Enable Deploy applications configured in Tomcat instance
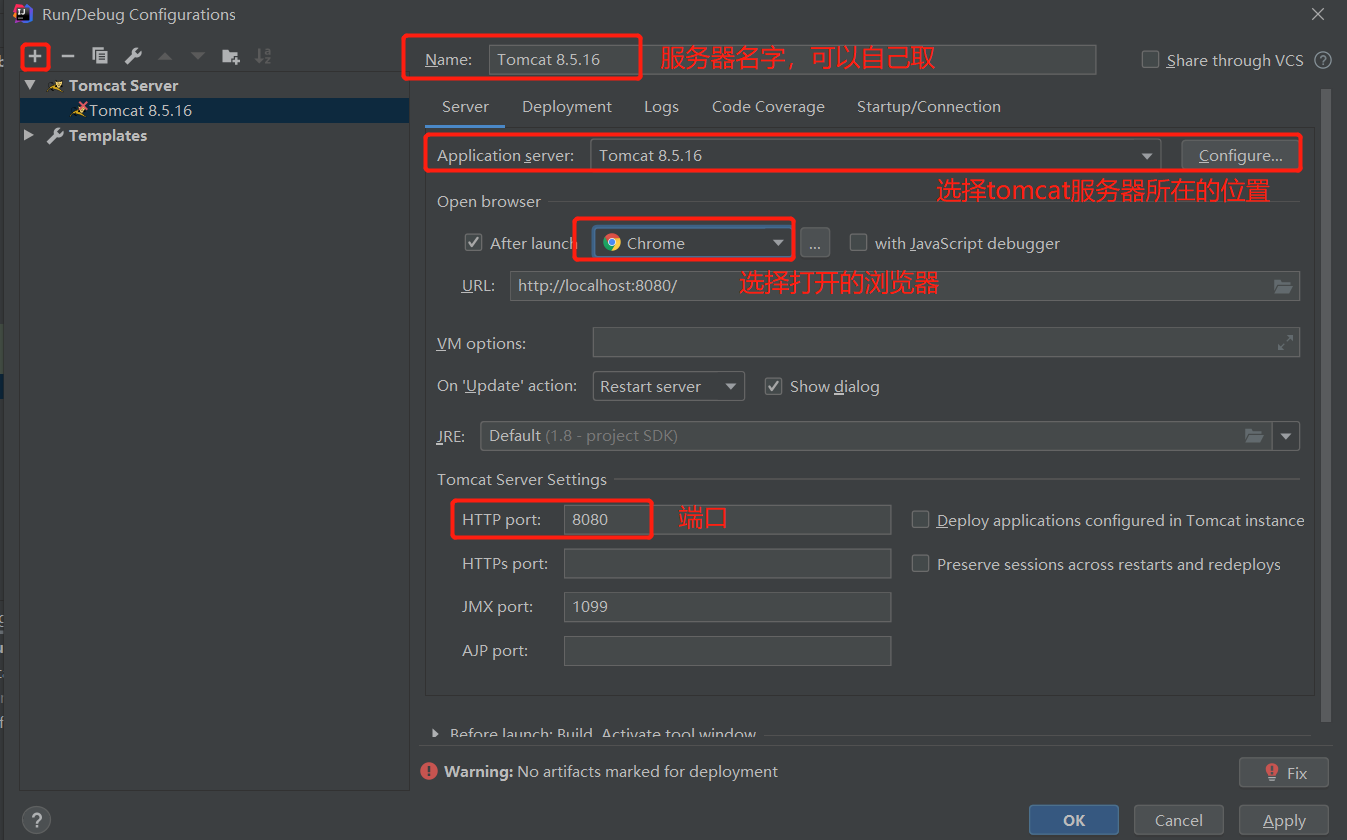Image resolution: width=1347 pixels, height=840 pixels. click(x=920, y=520)
